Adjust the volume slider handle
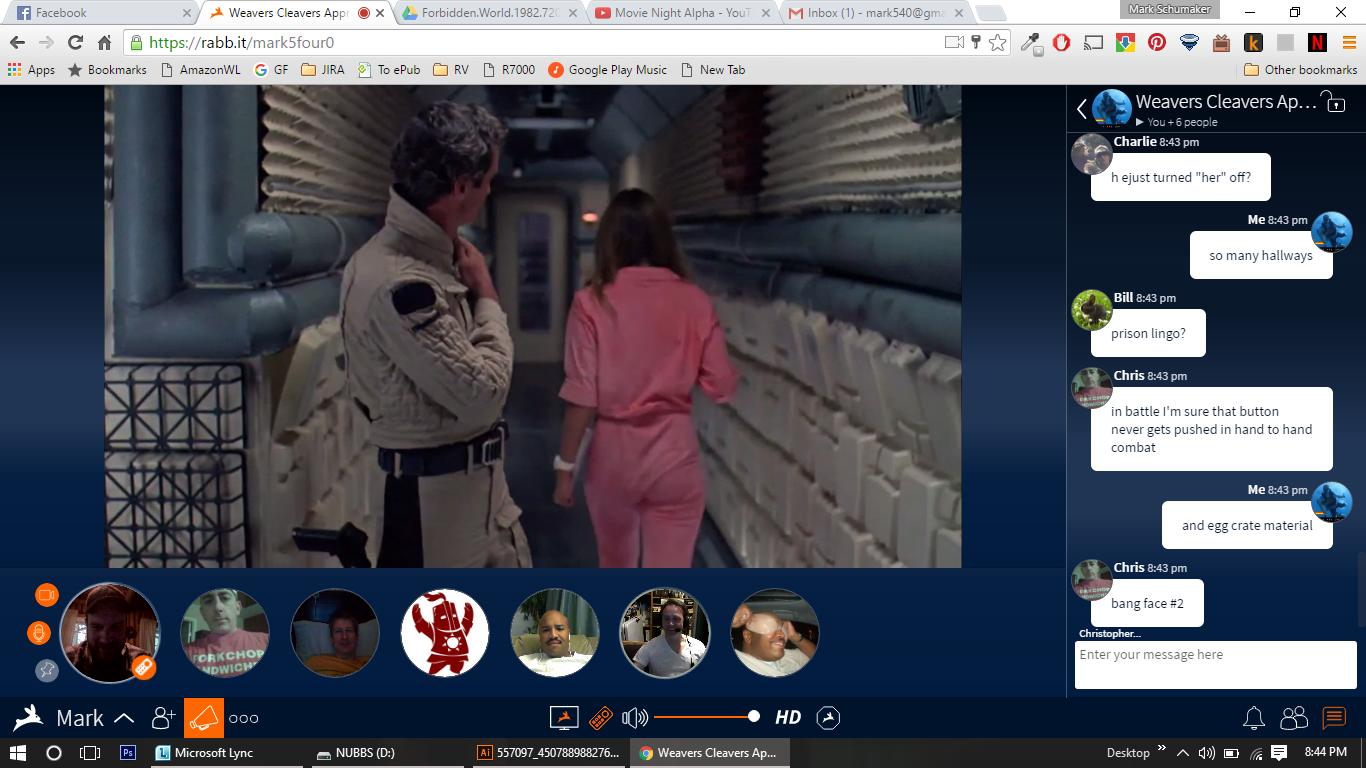The image size is (1366, 768). tap(754, 716)
